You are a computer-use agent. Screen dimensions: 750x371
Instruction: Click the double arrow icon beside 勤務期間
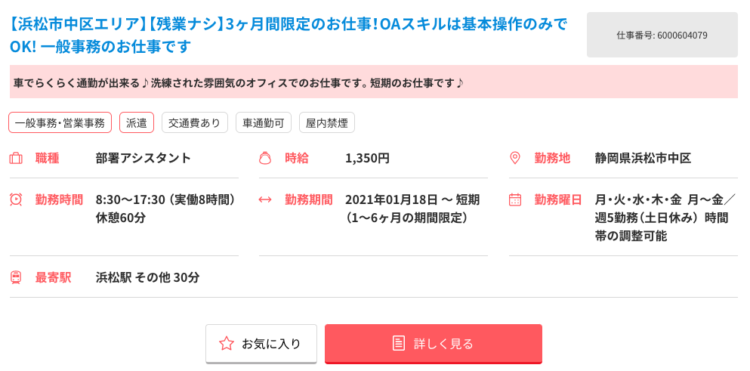coord(265,199)
